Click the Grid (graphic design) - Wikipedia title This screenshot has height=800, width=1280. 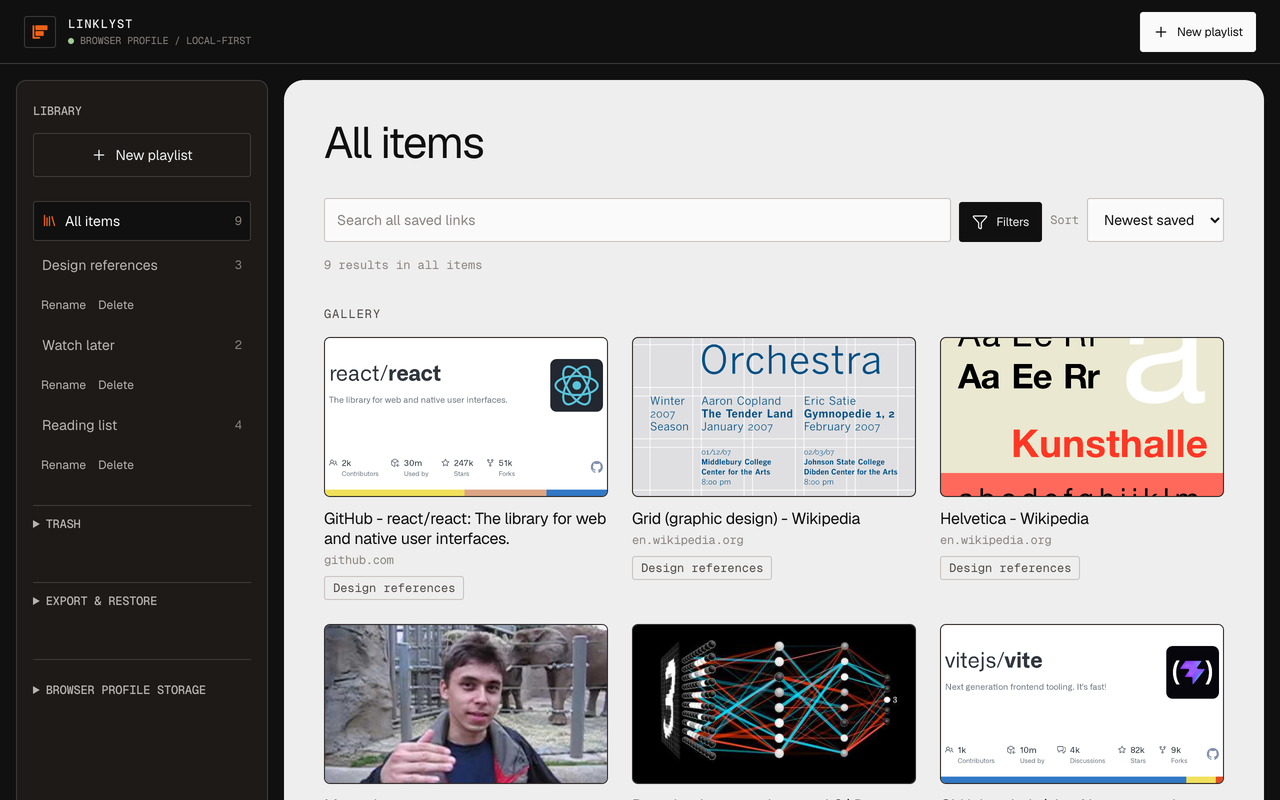[x=746, y=519]
